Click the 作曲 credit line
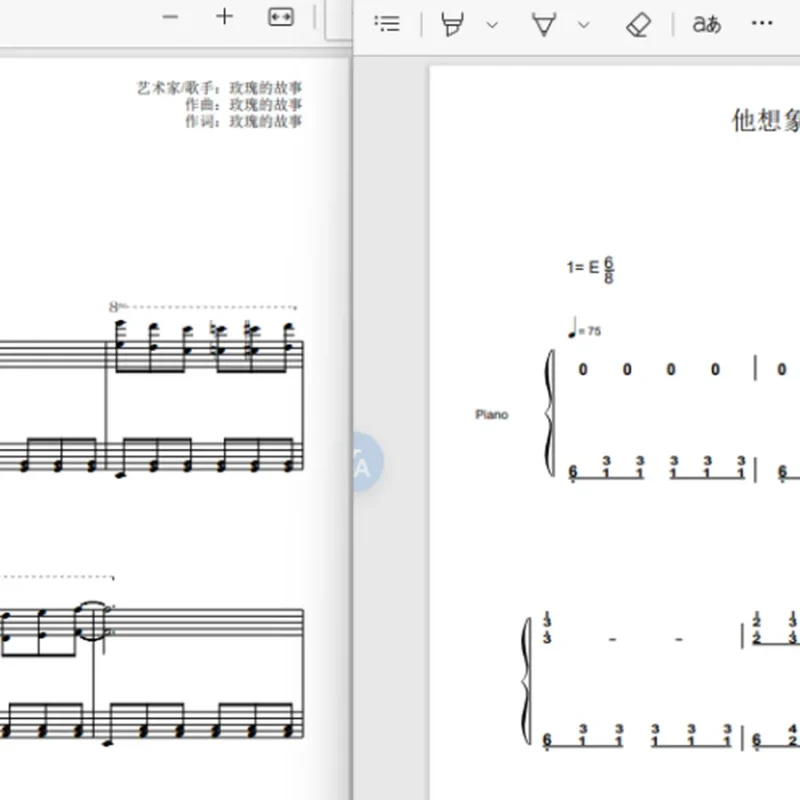 243,105
